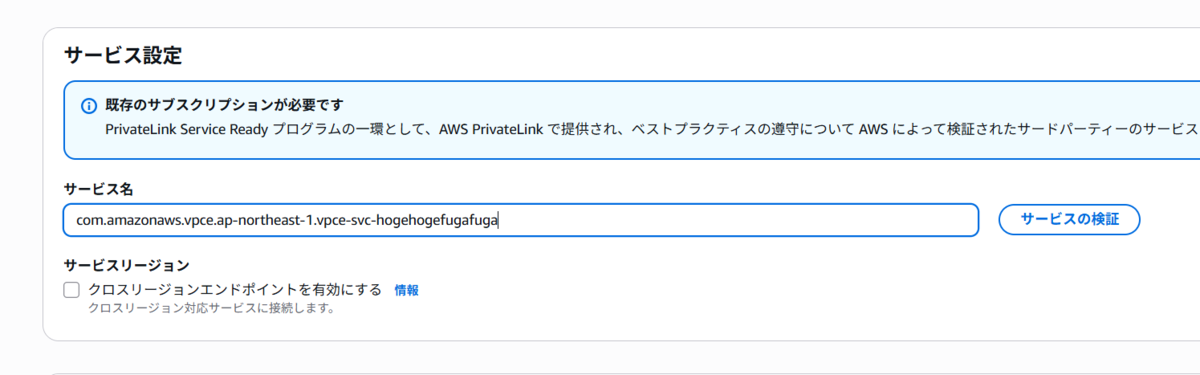Enable the クロスリージョンエンドポイント checkbox
The image size is (1200, 375).
(x=71, y=290)
